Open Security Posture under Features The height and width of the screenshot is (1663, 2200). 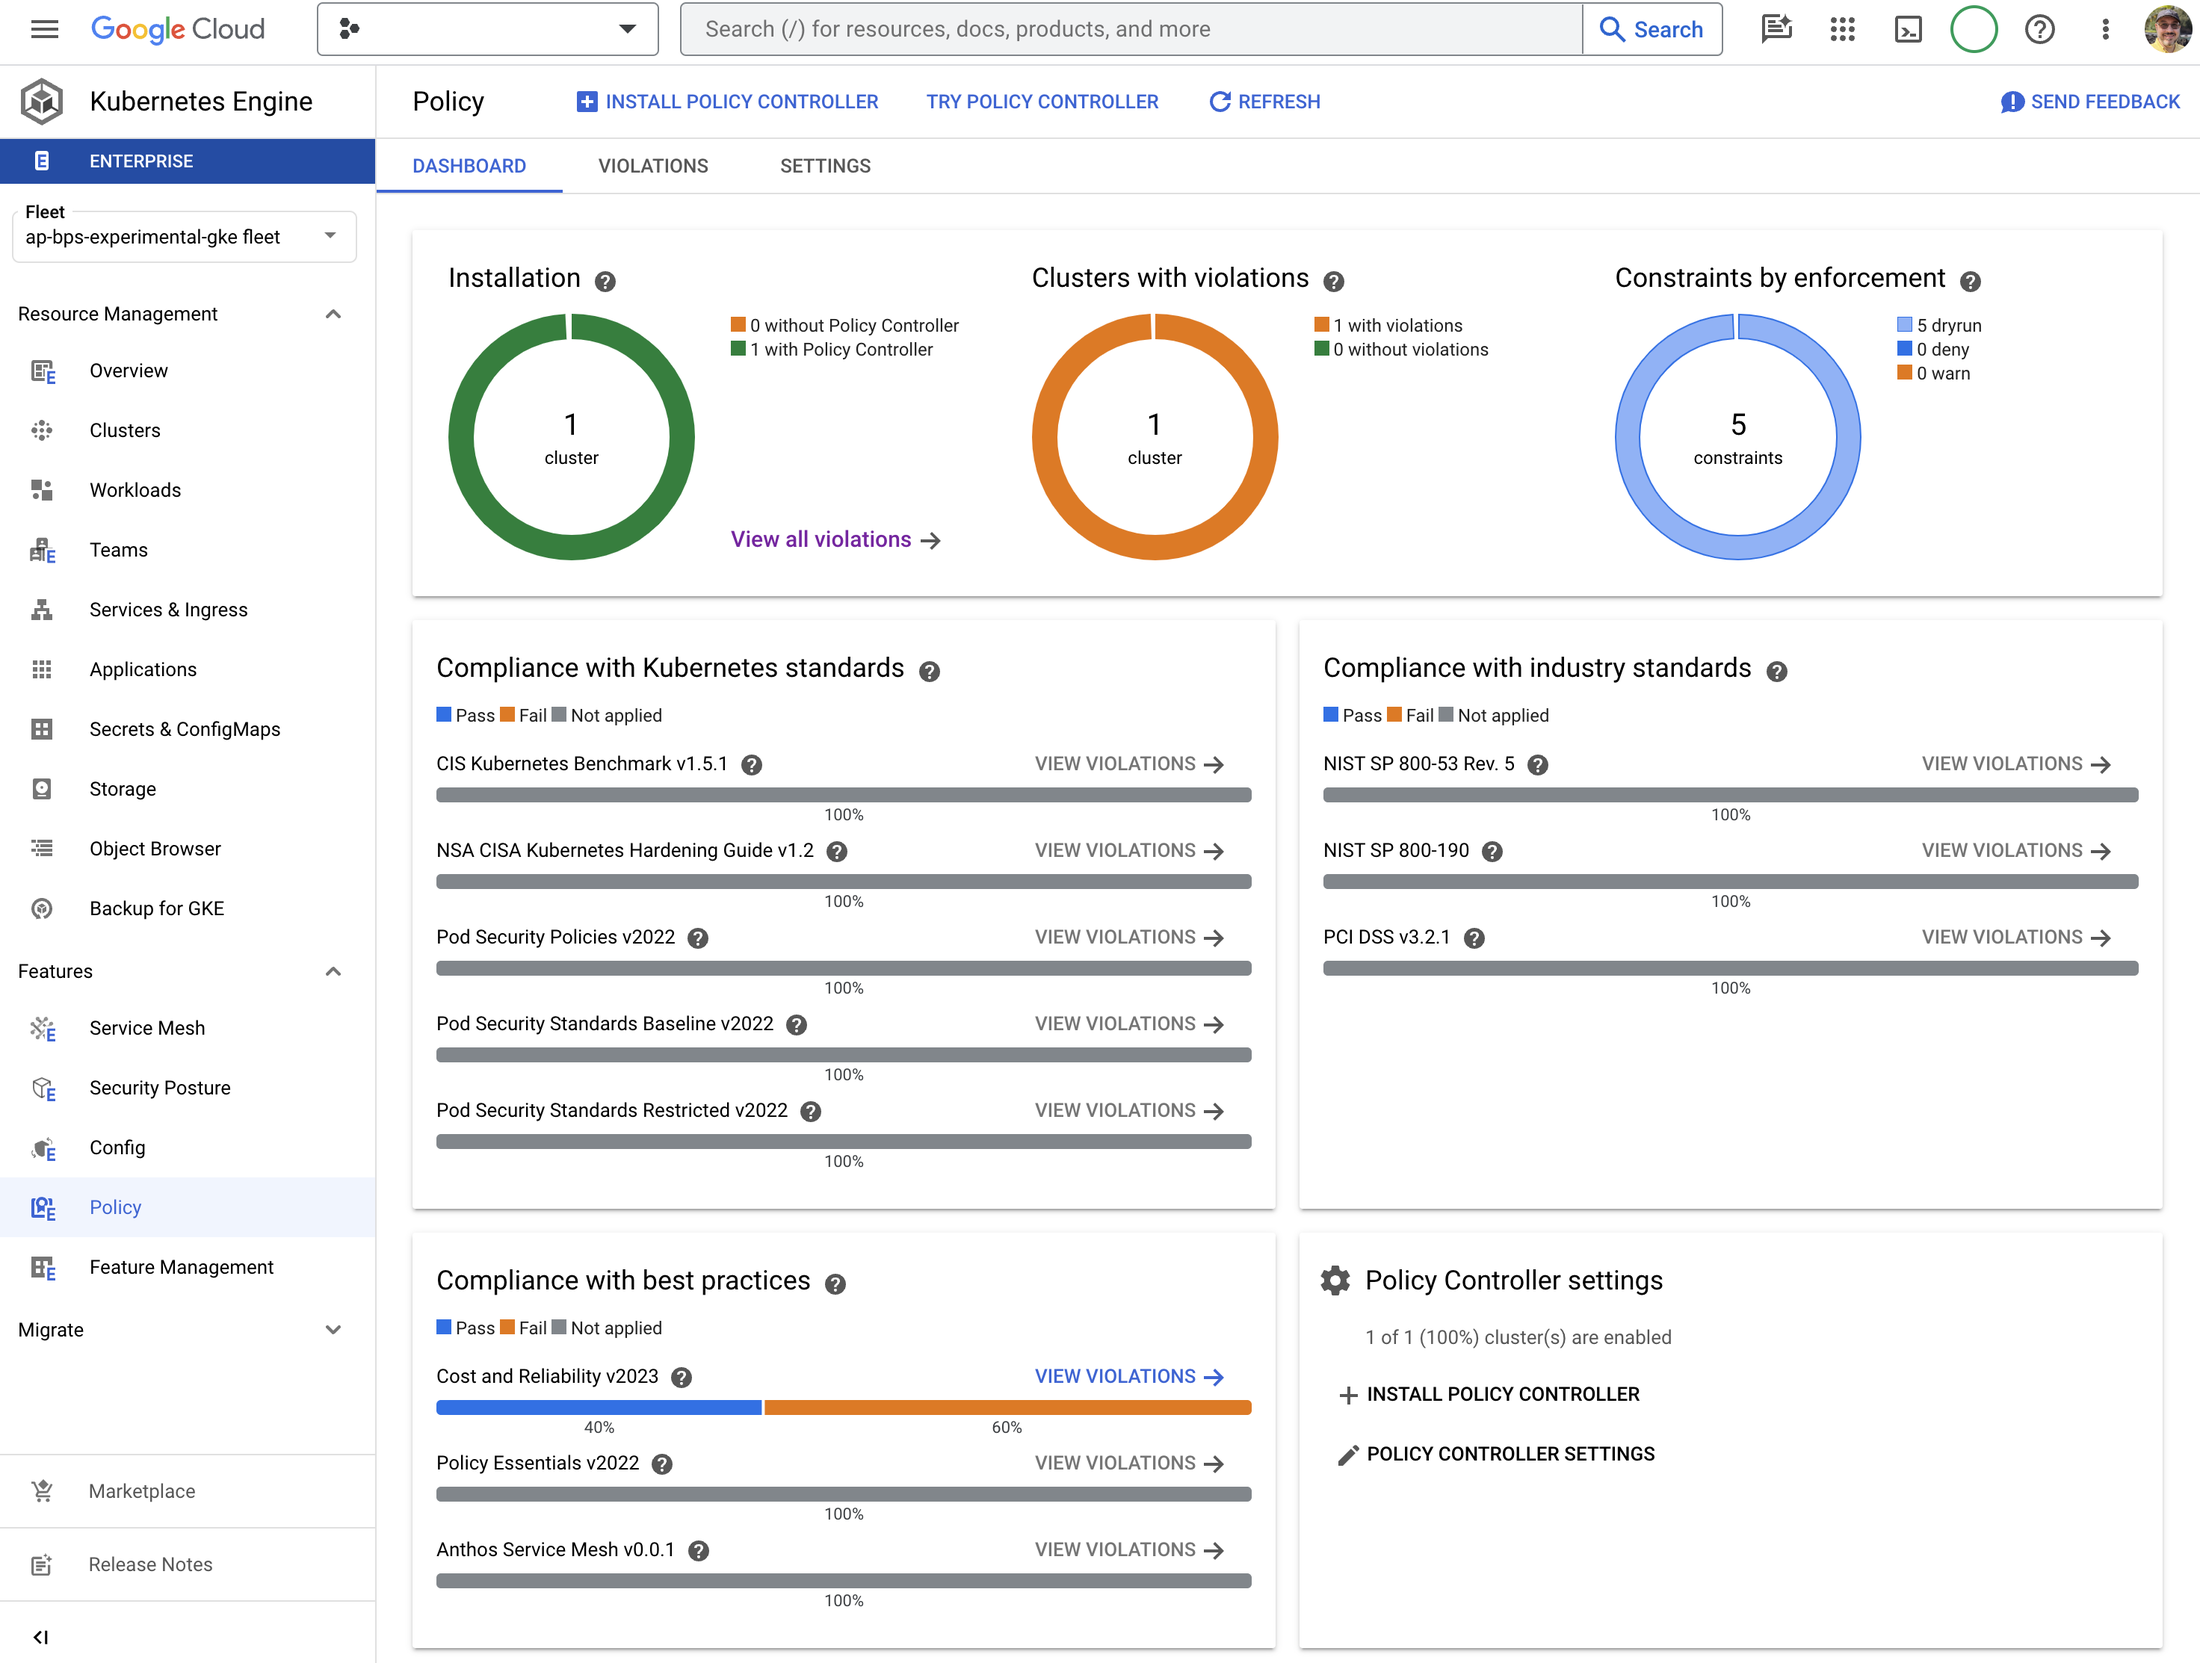[188, 1089]
